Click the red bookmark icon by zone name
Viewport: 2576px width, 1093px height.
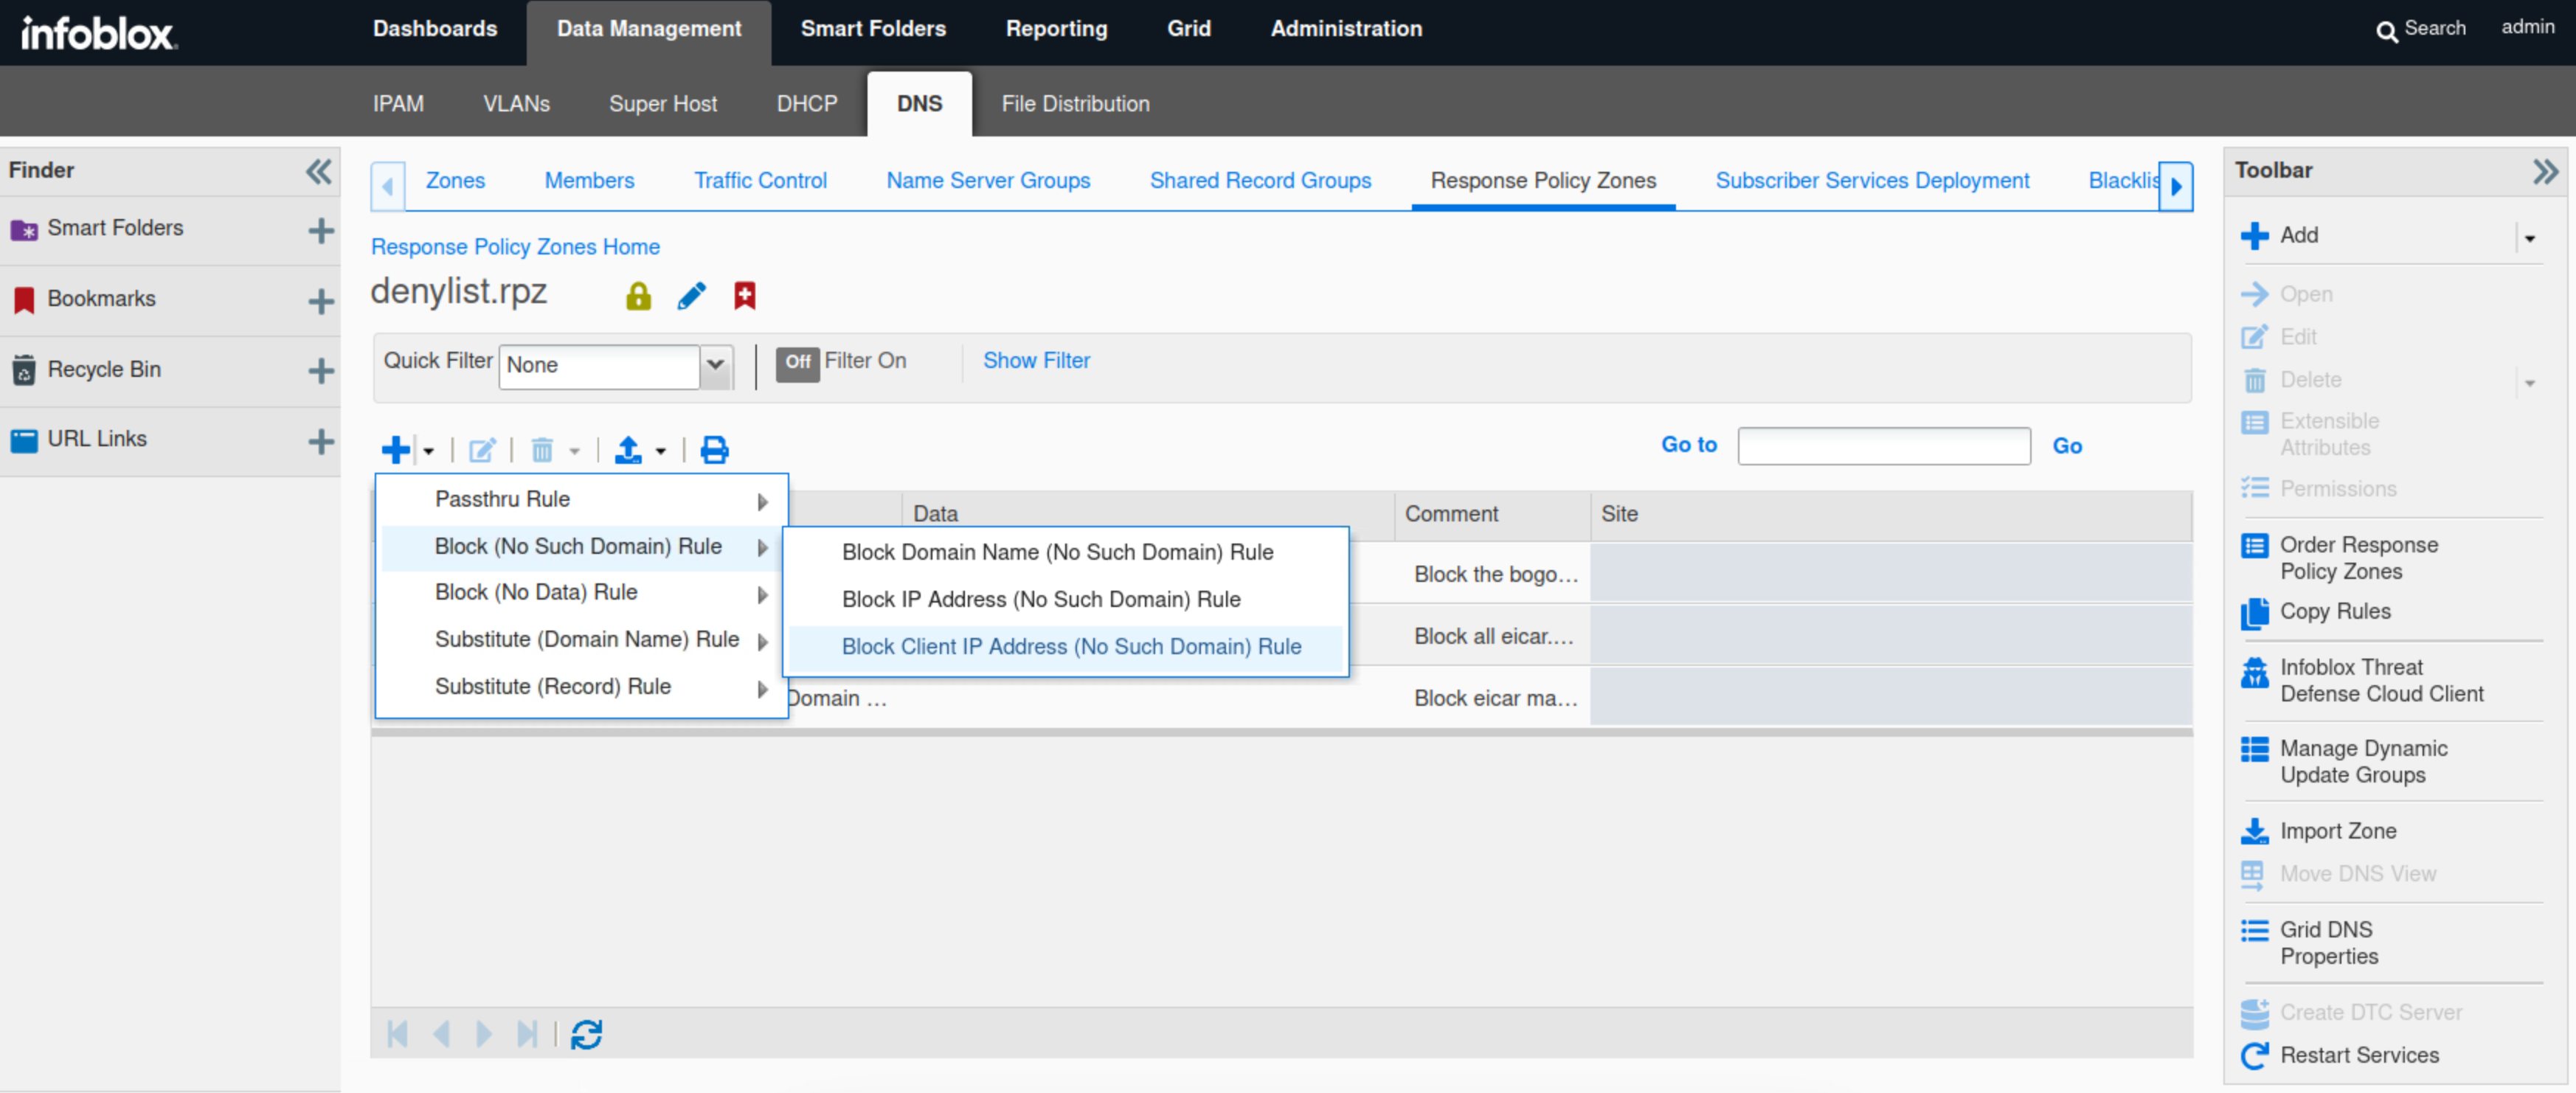pyautogui.click(x=744, y=296)
